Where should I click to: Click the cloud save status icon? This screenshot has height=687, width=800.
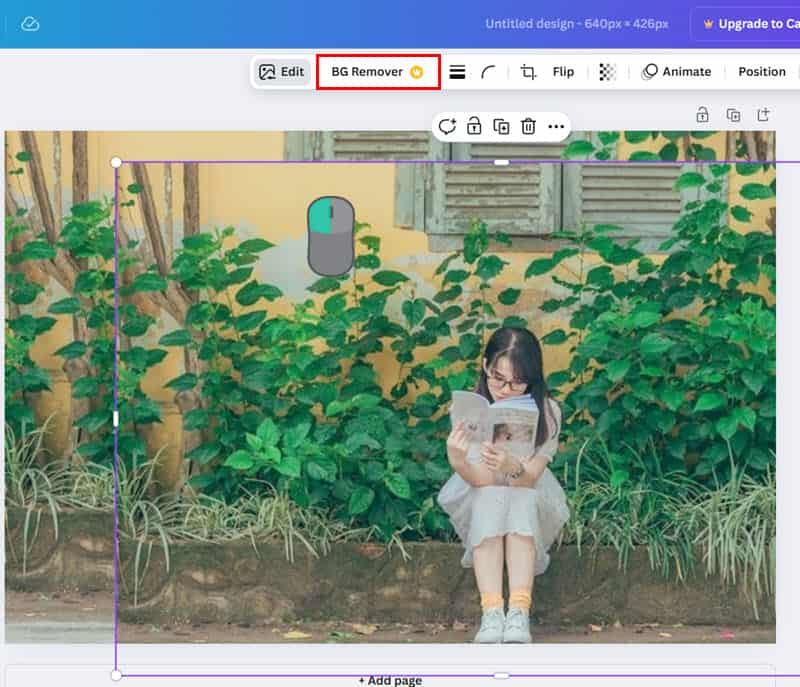tap(30, 24)
